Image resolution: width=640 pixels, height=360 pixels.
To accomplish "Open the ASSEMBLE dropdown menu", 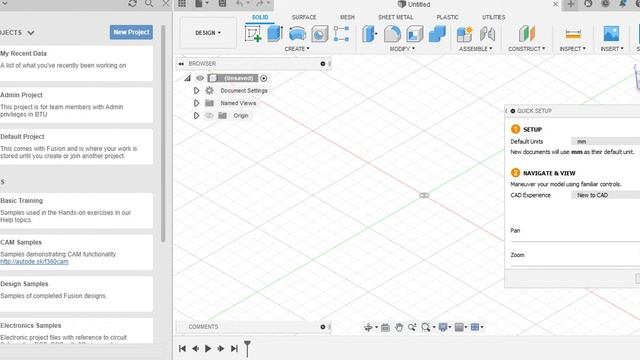I will (x=476, y=49).
